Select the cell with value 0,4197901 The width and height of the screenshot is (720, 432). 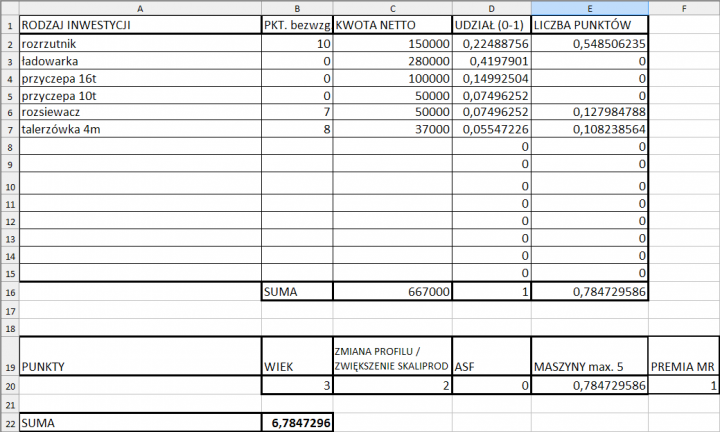tap(490, 62)
